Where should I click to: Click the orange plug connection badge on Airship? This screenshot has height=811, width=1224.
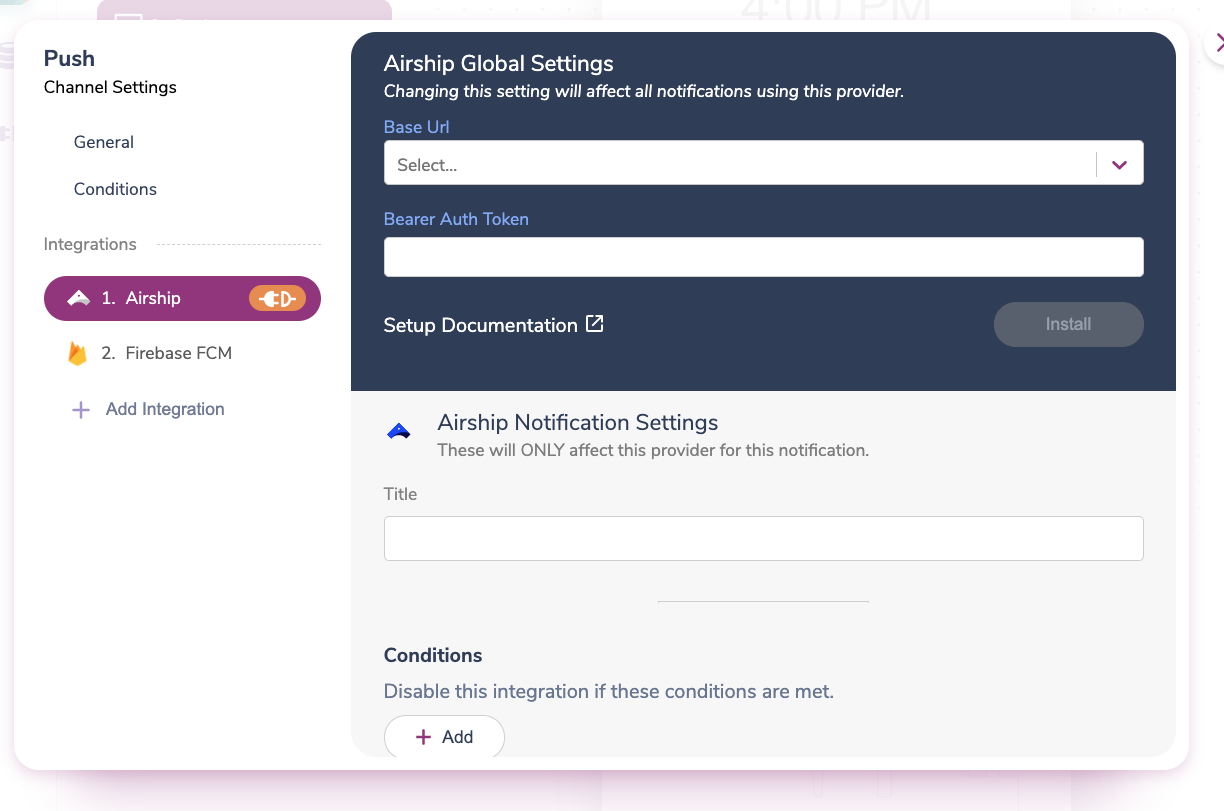(x=278, y=297)
